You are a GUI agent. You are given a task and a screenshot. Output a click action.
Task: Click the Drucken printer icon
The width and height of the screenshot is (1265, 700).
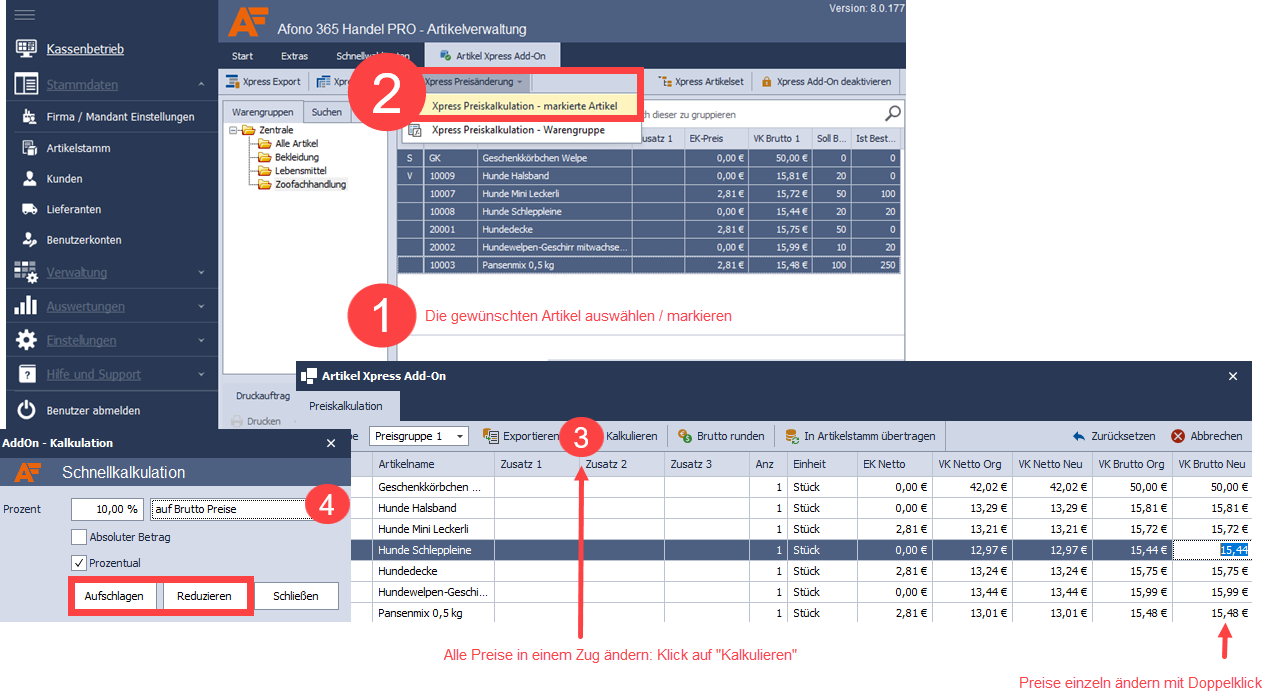237,421
